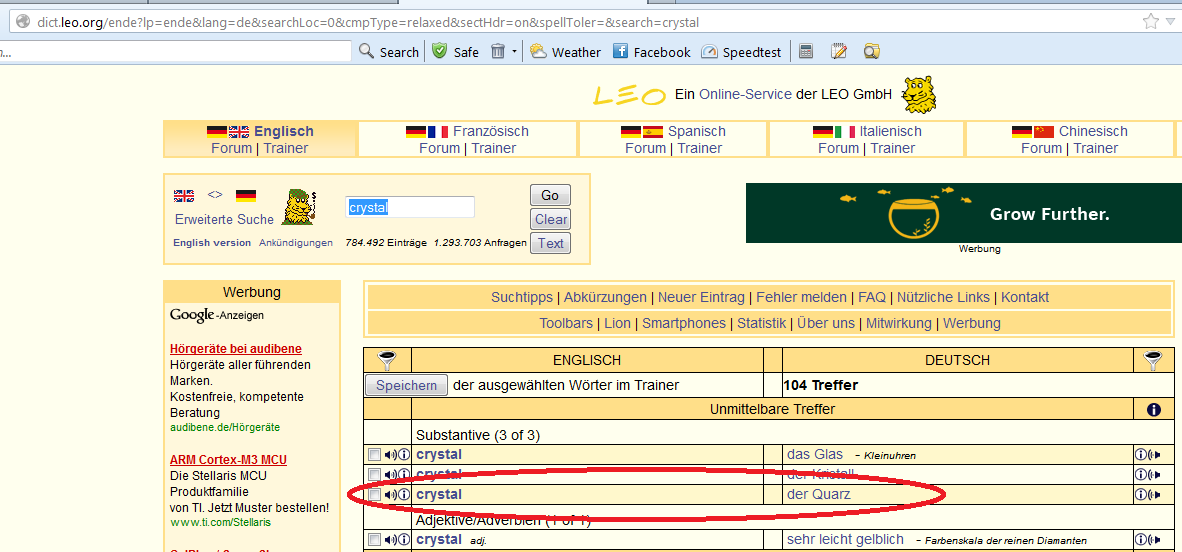Viewport: 1182px width, 552px height.
Task: Click the left filter funnel icon beside ENGLISCH
Action: (x=387, y=360)
